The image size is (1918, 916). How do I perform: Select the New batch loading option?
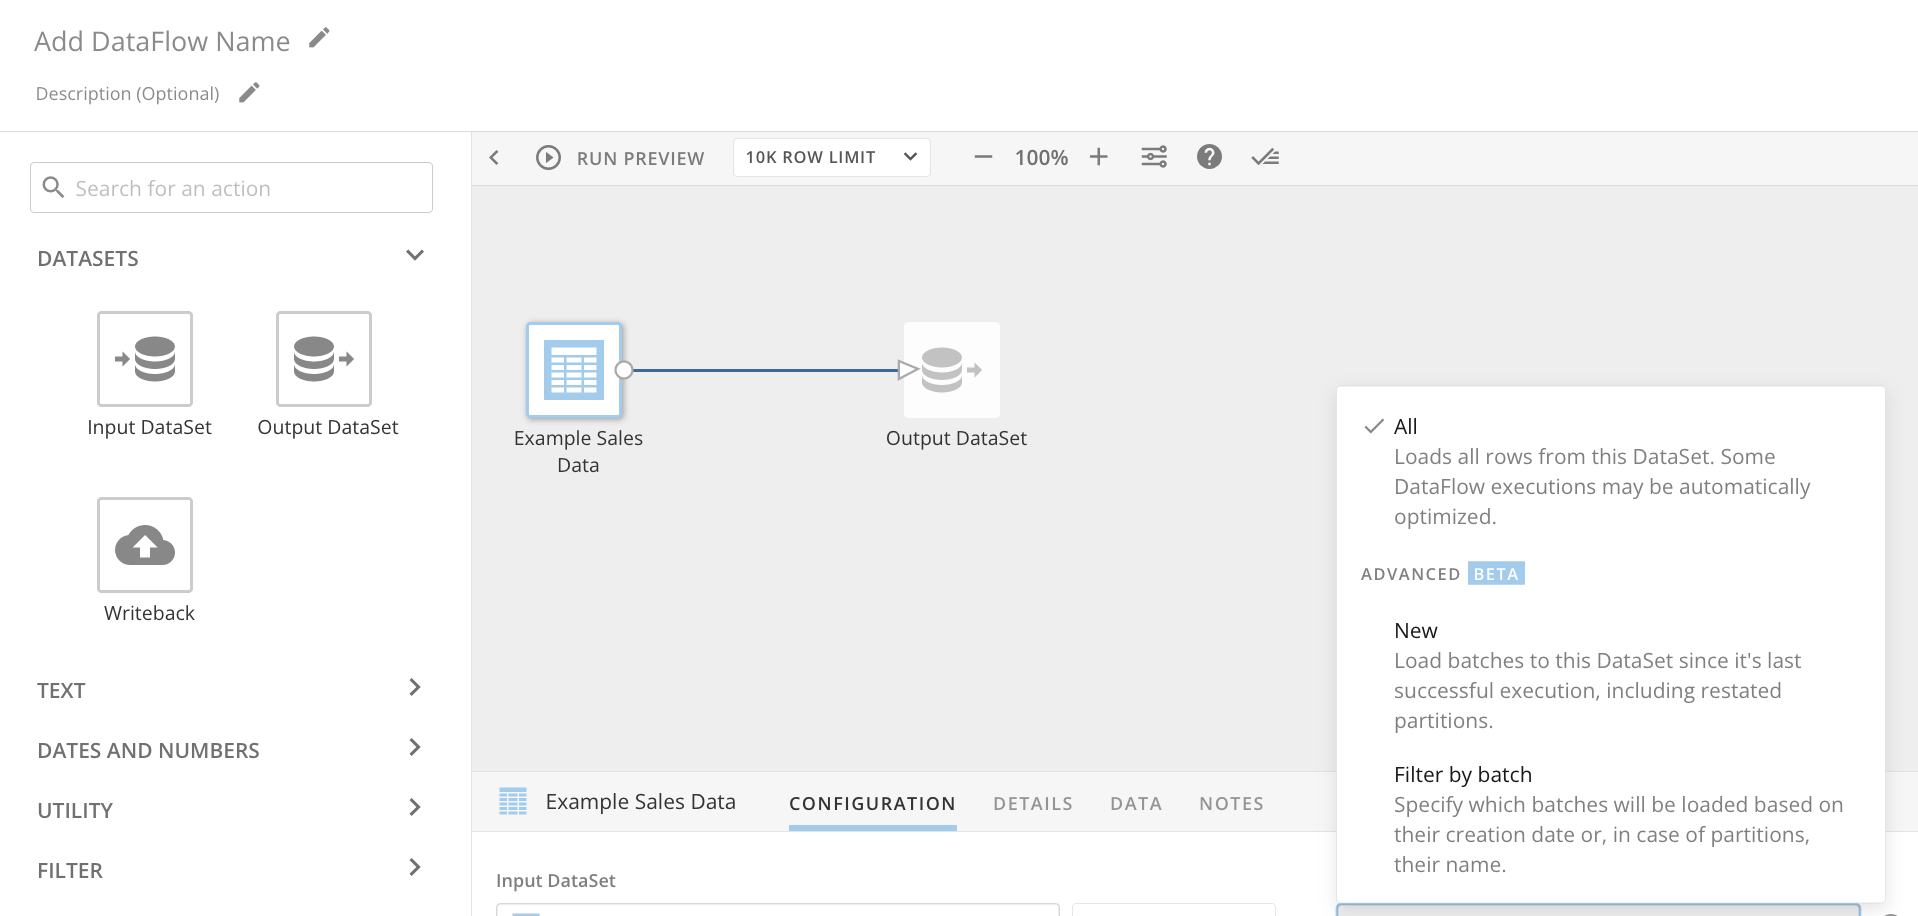(1415, 630)
